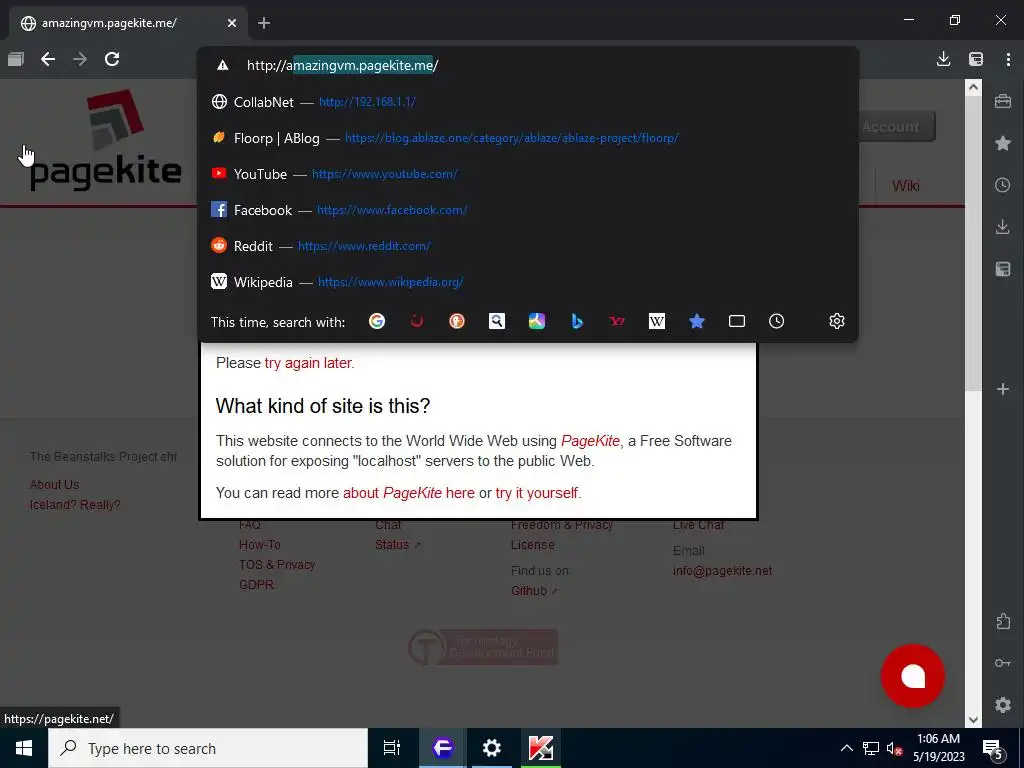Image resolution: width=1024 pixels, height=768 pixels.
Task: Click the tab list icon left of back
Action: pos(16,59)
